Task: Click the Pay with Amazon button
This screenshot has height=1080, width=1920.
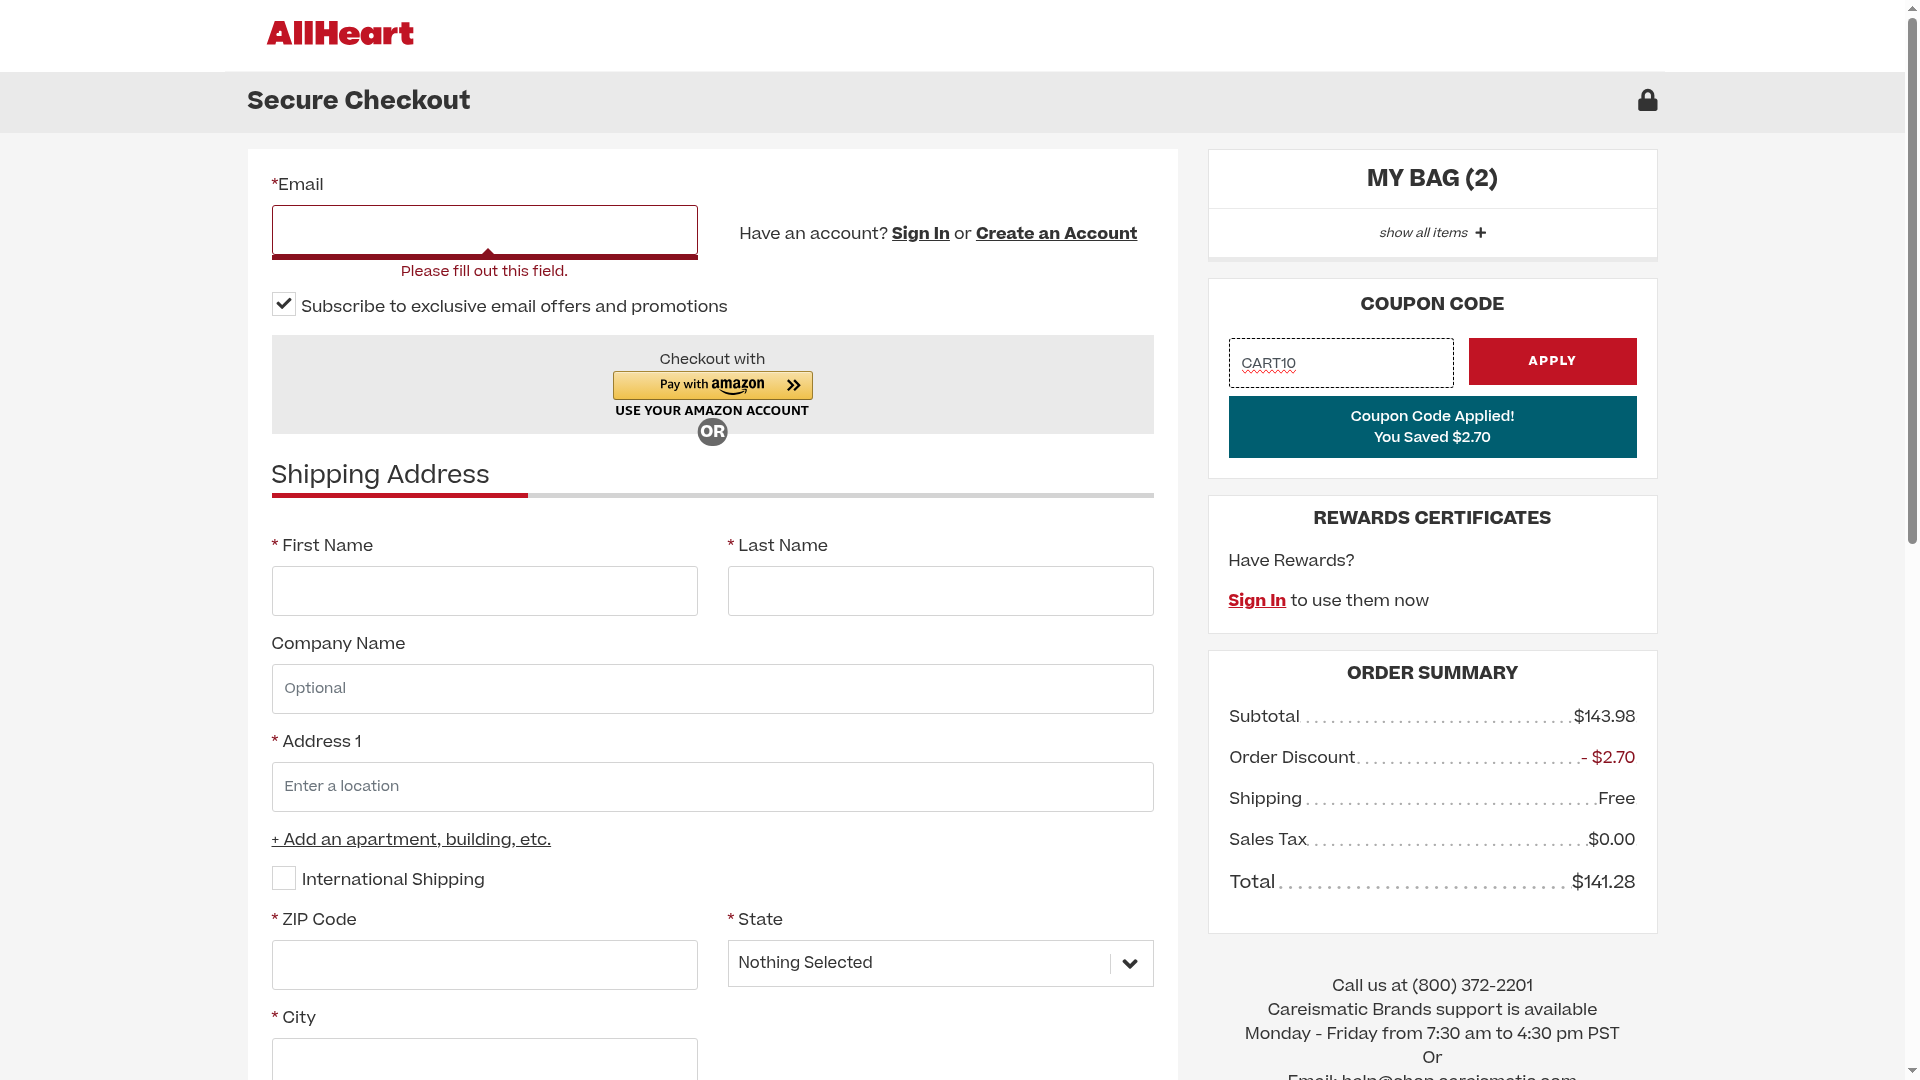Action: 712,385
